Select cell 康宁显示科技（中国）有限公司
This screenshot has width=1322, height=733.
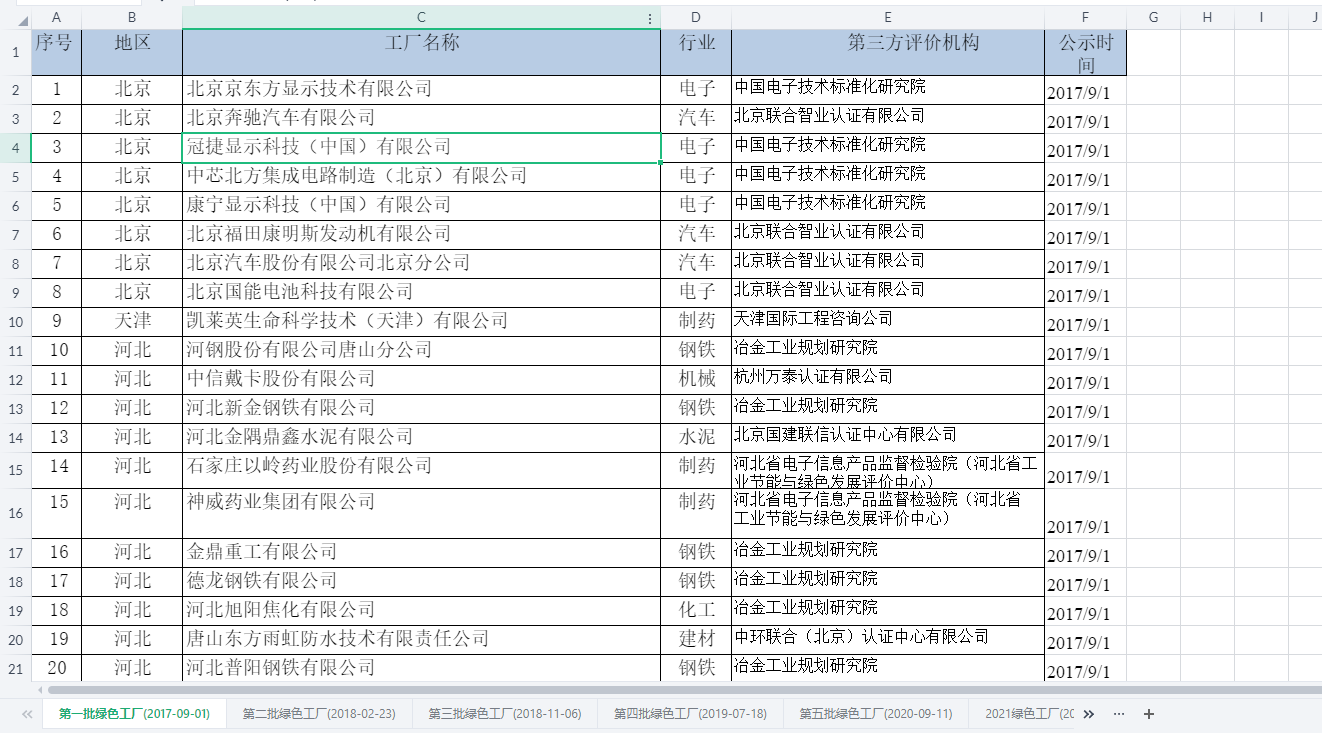421,205
